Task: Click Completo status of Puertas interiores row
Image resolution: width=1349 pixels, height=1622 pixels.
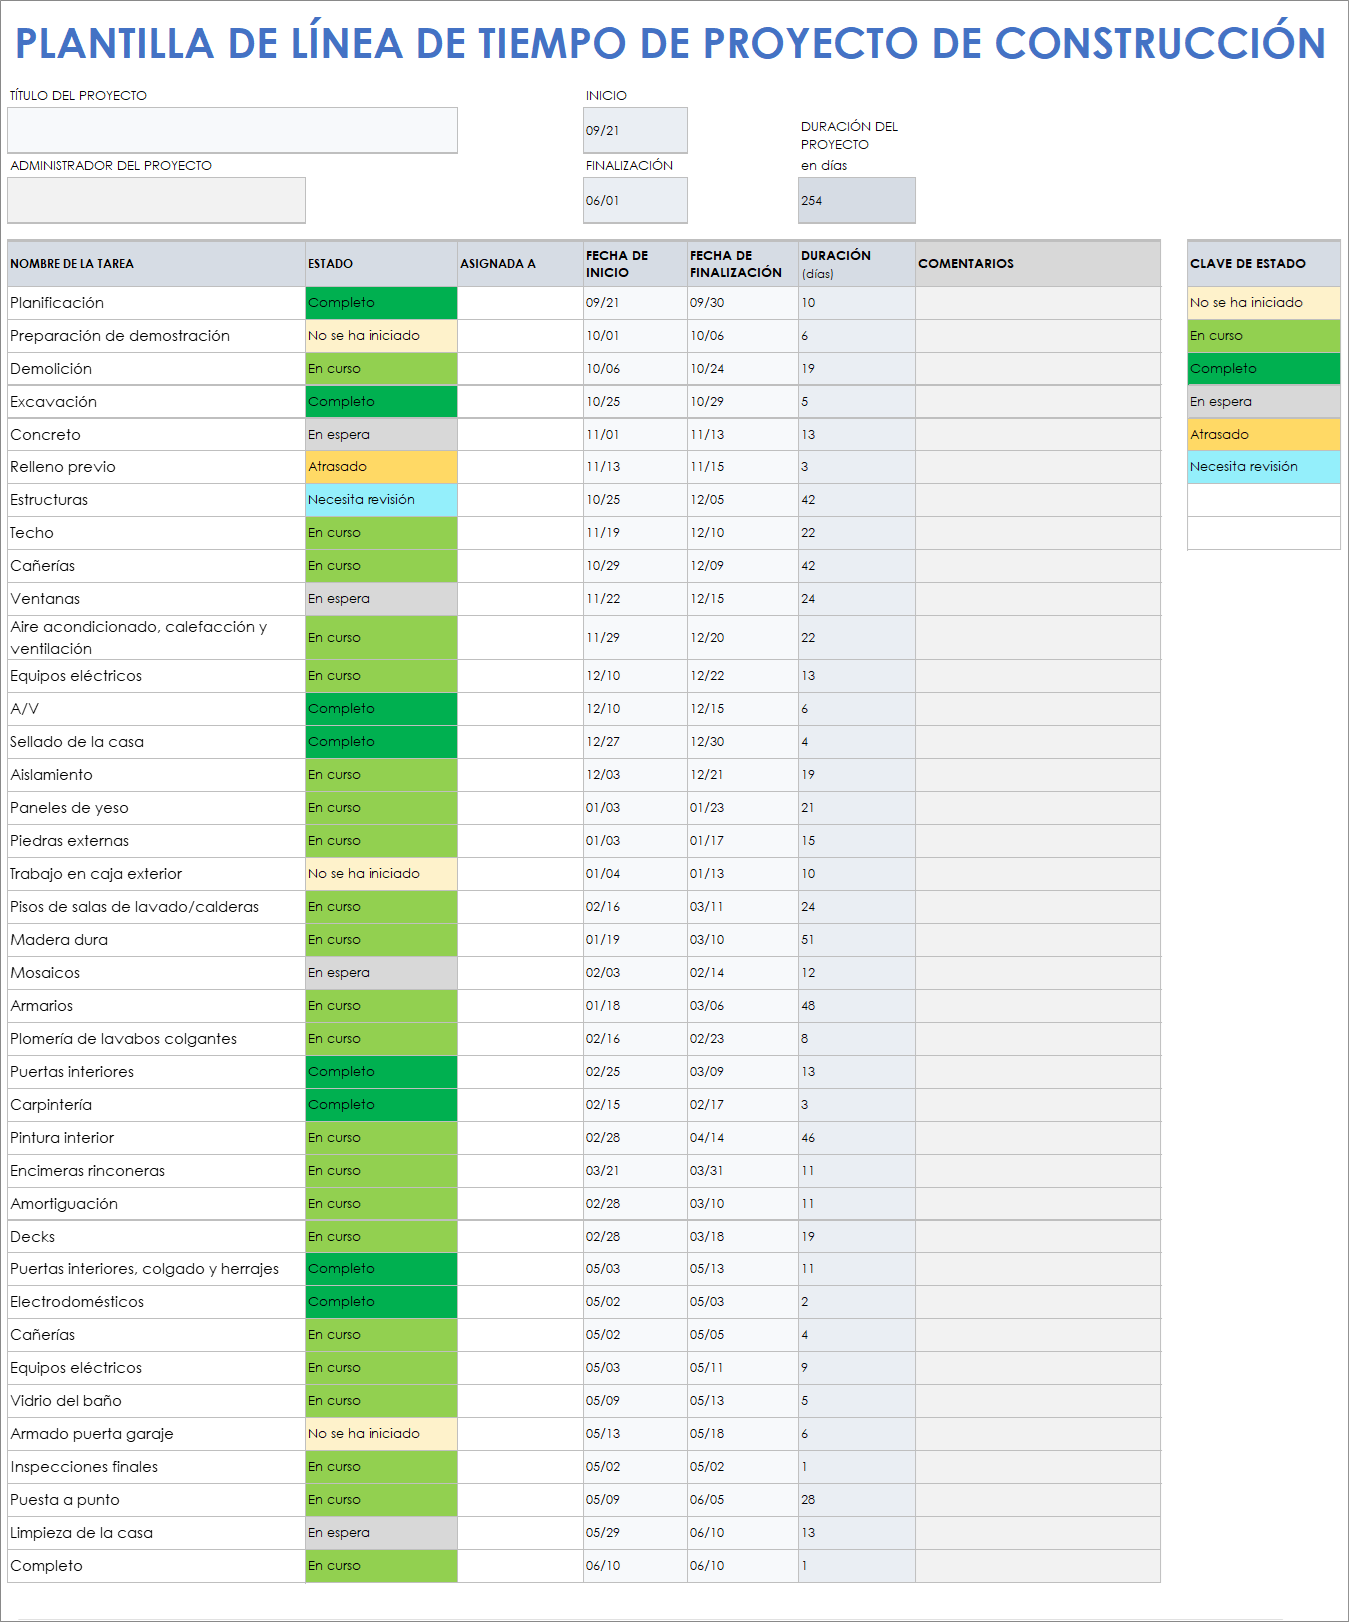Action: 381,1072
